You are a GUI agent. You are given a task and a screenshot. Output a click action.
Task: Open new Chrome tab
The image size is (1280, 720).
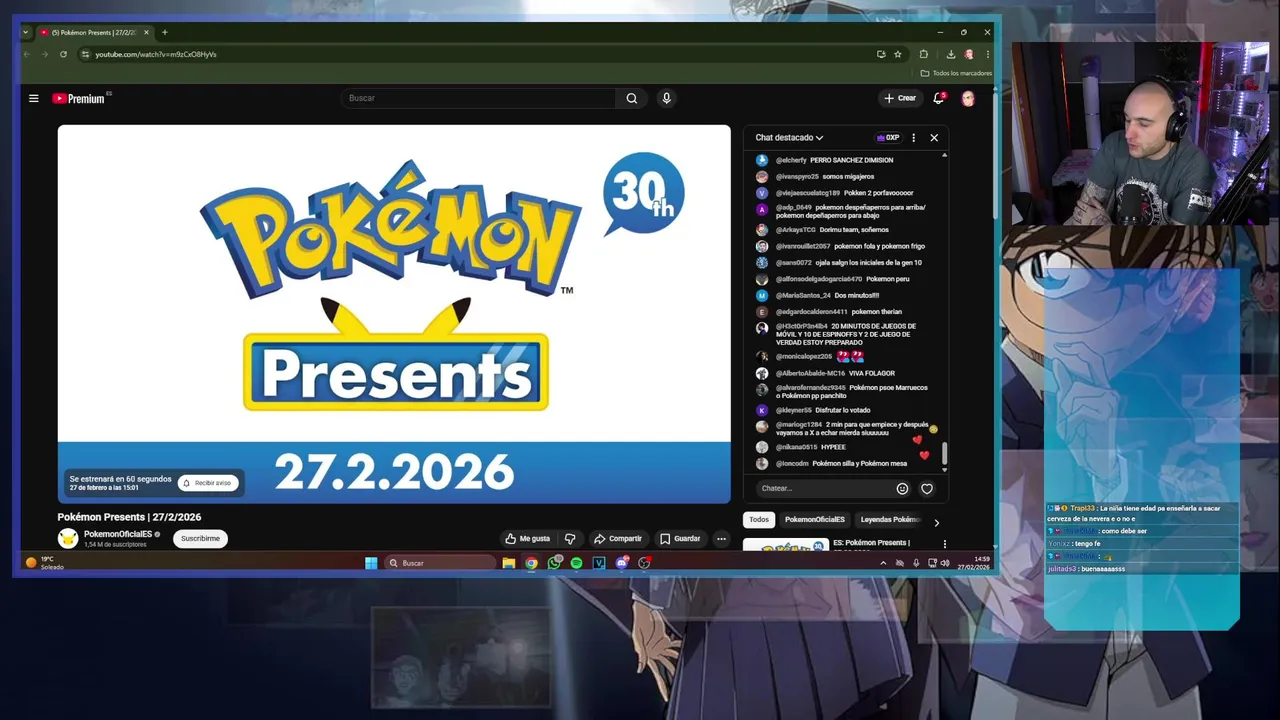pos(165,32)
